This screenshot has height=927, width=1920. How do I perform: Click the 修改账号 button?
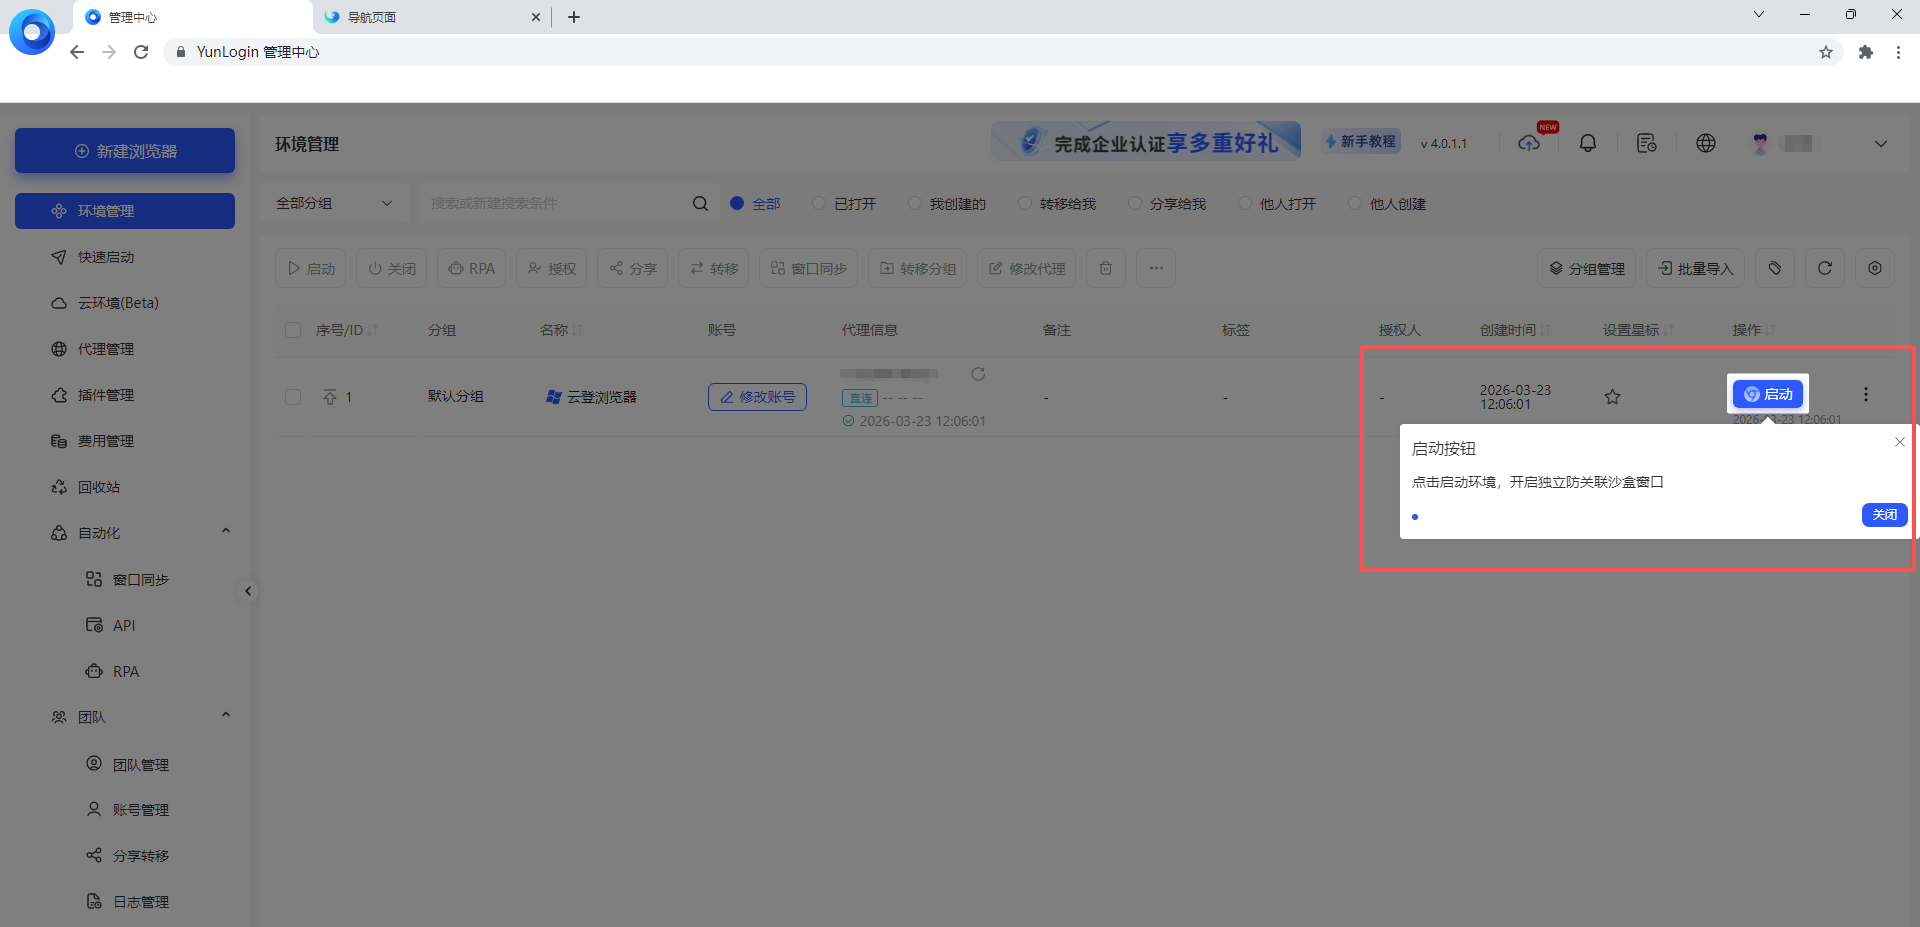coord(756,396)
